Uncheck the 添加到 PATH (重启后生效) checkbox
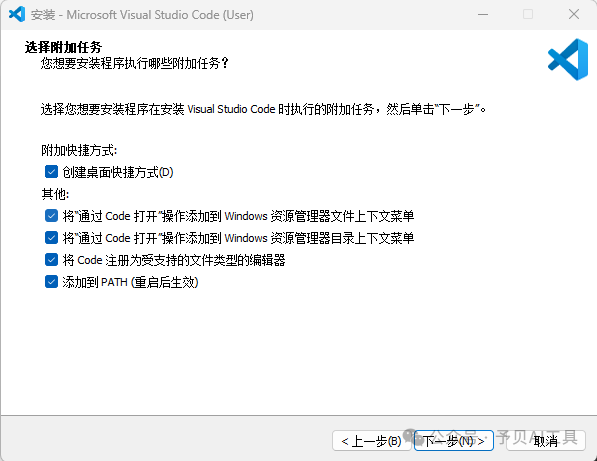The width and height of the screenshot is (597, 461). (51, 282)
